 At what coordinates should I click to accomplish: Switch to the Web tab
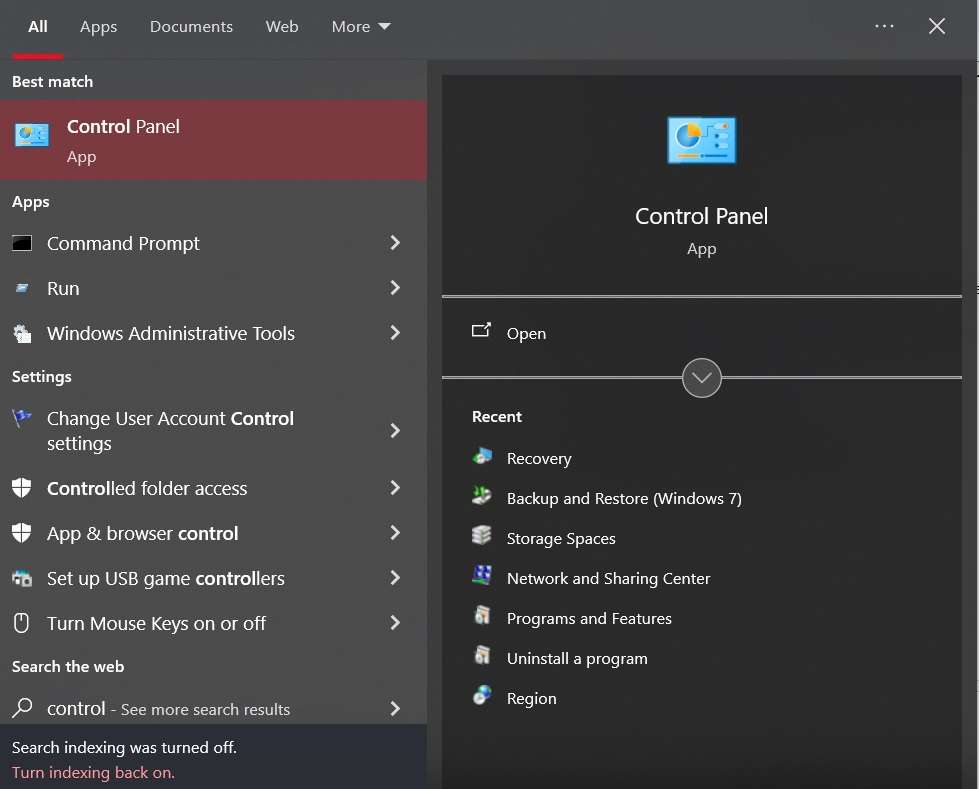click(282, 26)
